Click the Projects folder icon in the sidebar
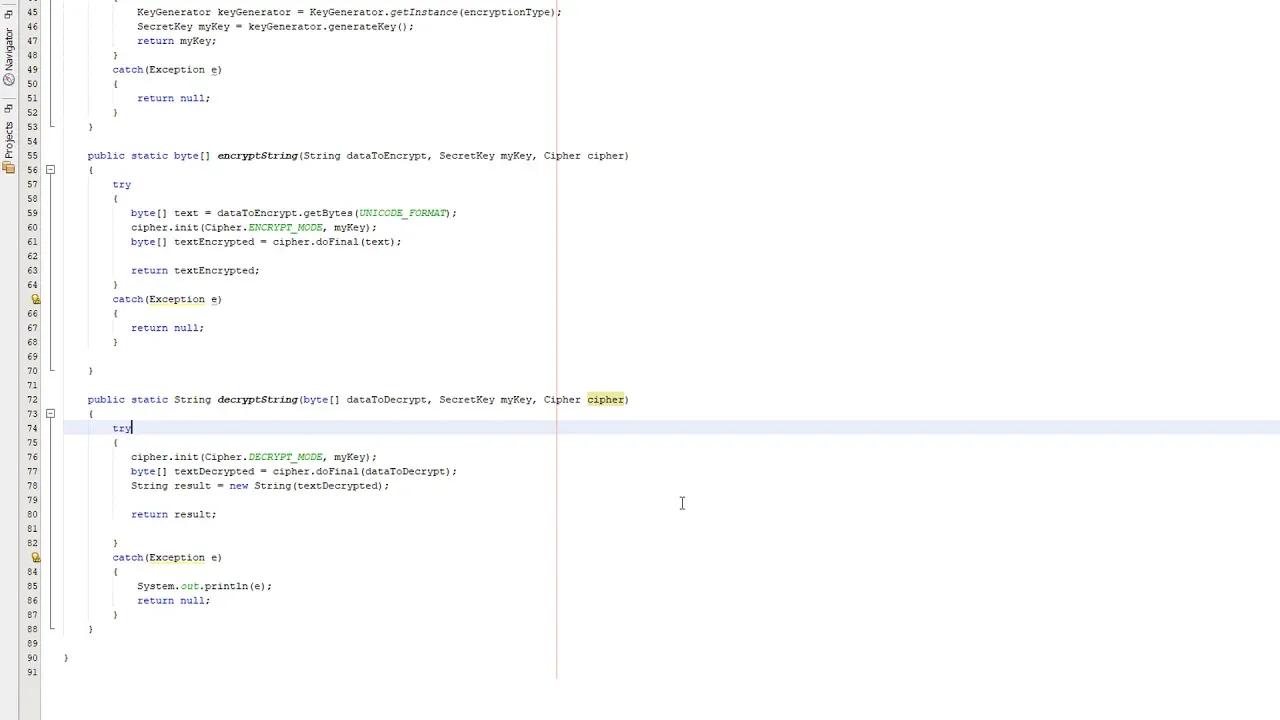Image resolution: width=1280 pixels, height=720 pixels. click(8, 168)
